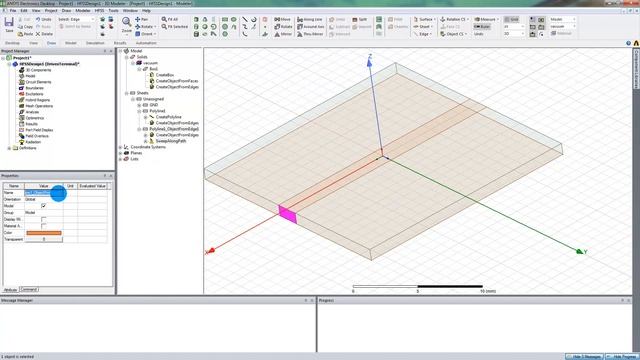
Task: Select CreateBox in the model tree
Action: [164, 75]
